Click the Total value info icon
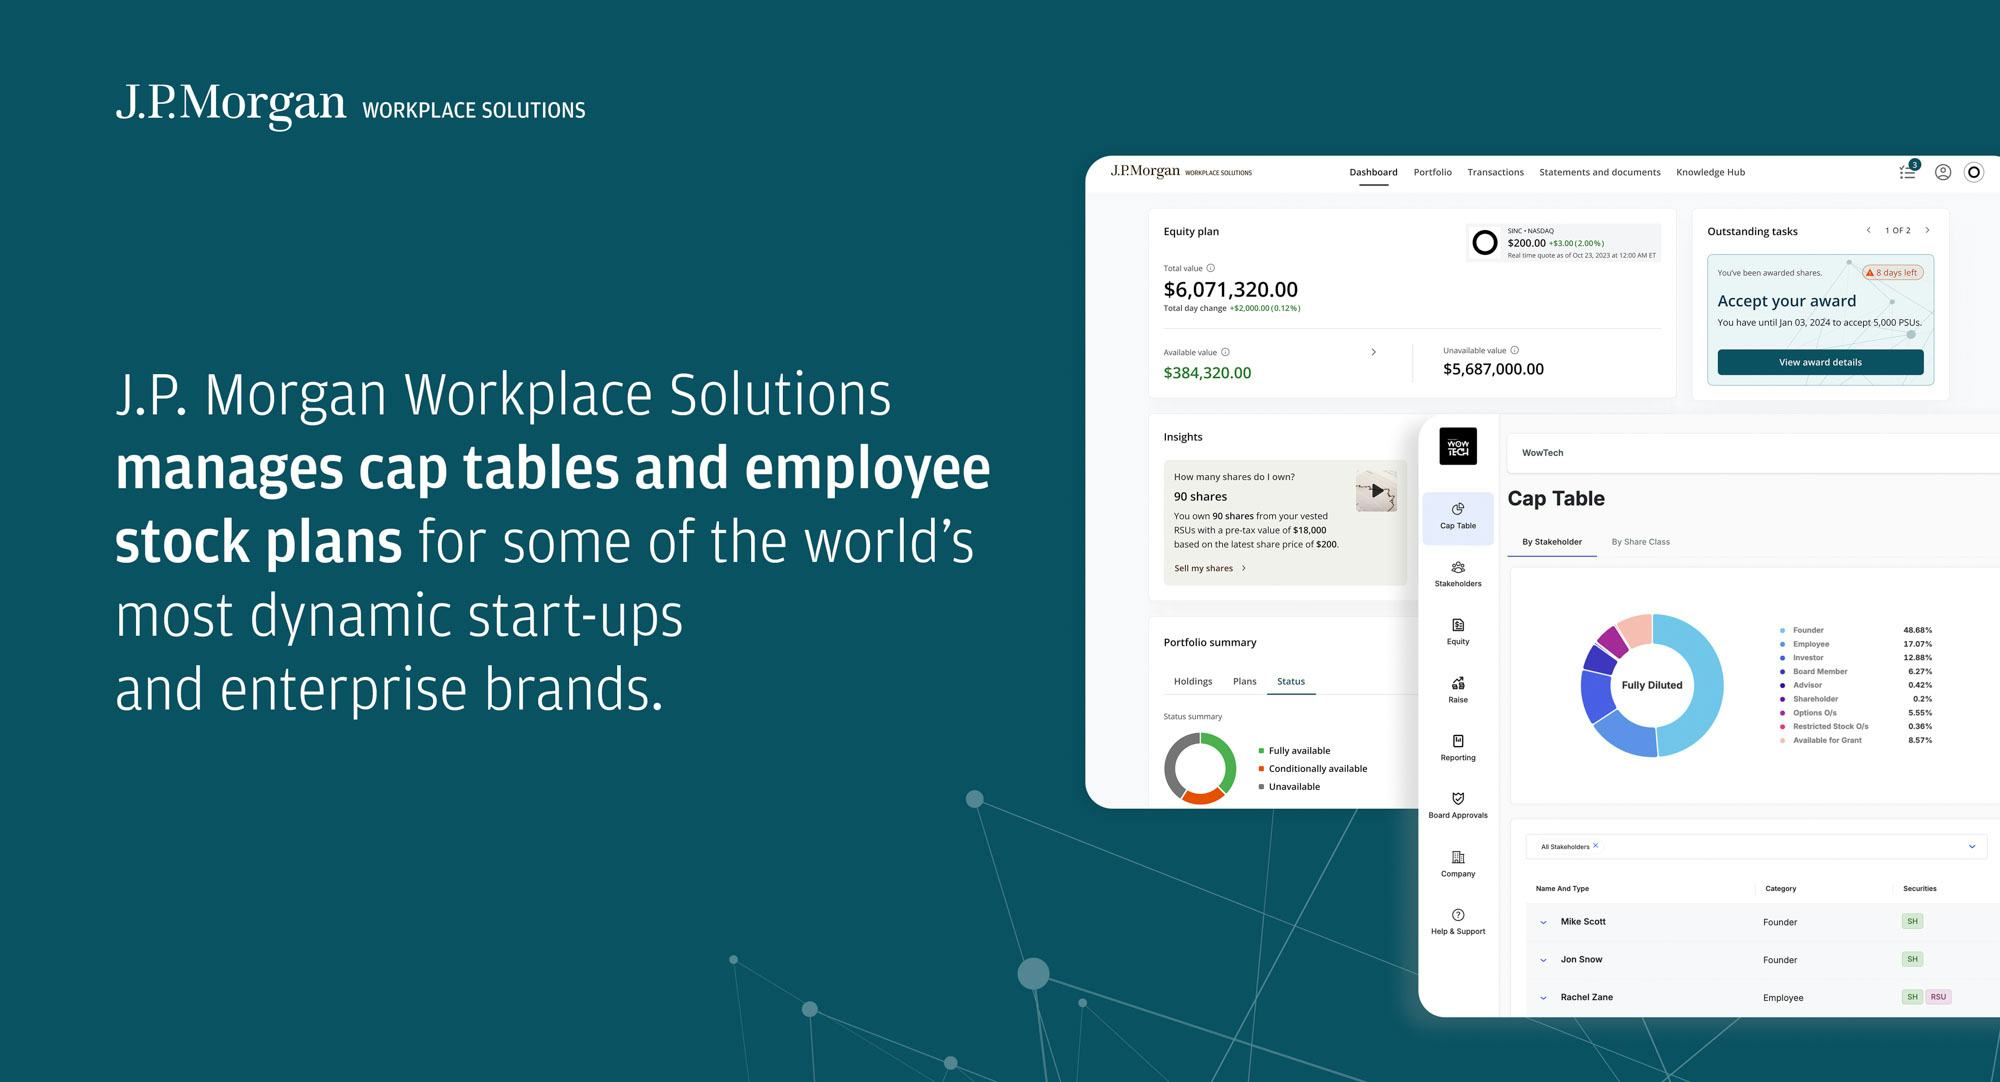This screenshot has height=1082, width=2000. coord(1211,268)
